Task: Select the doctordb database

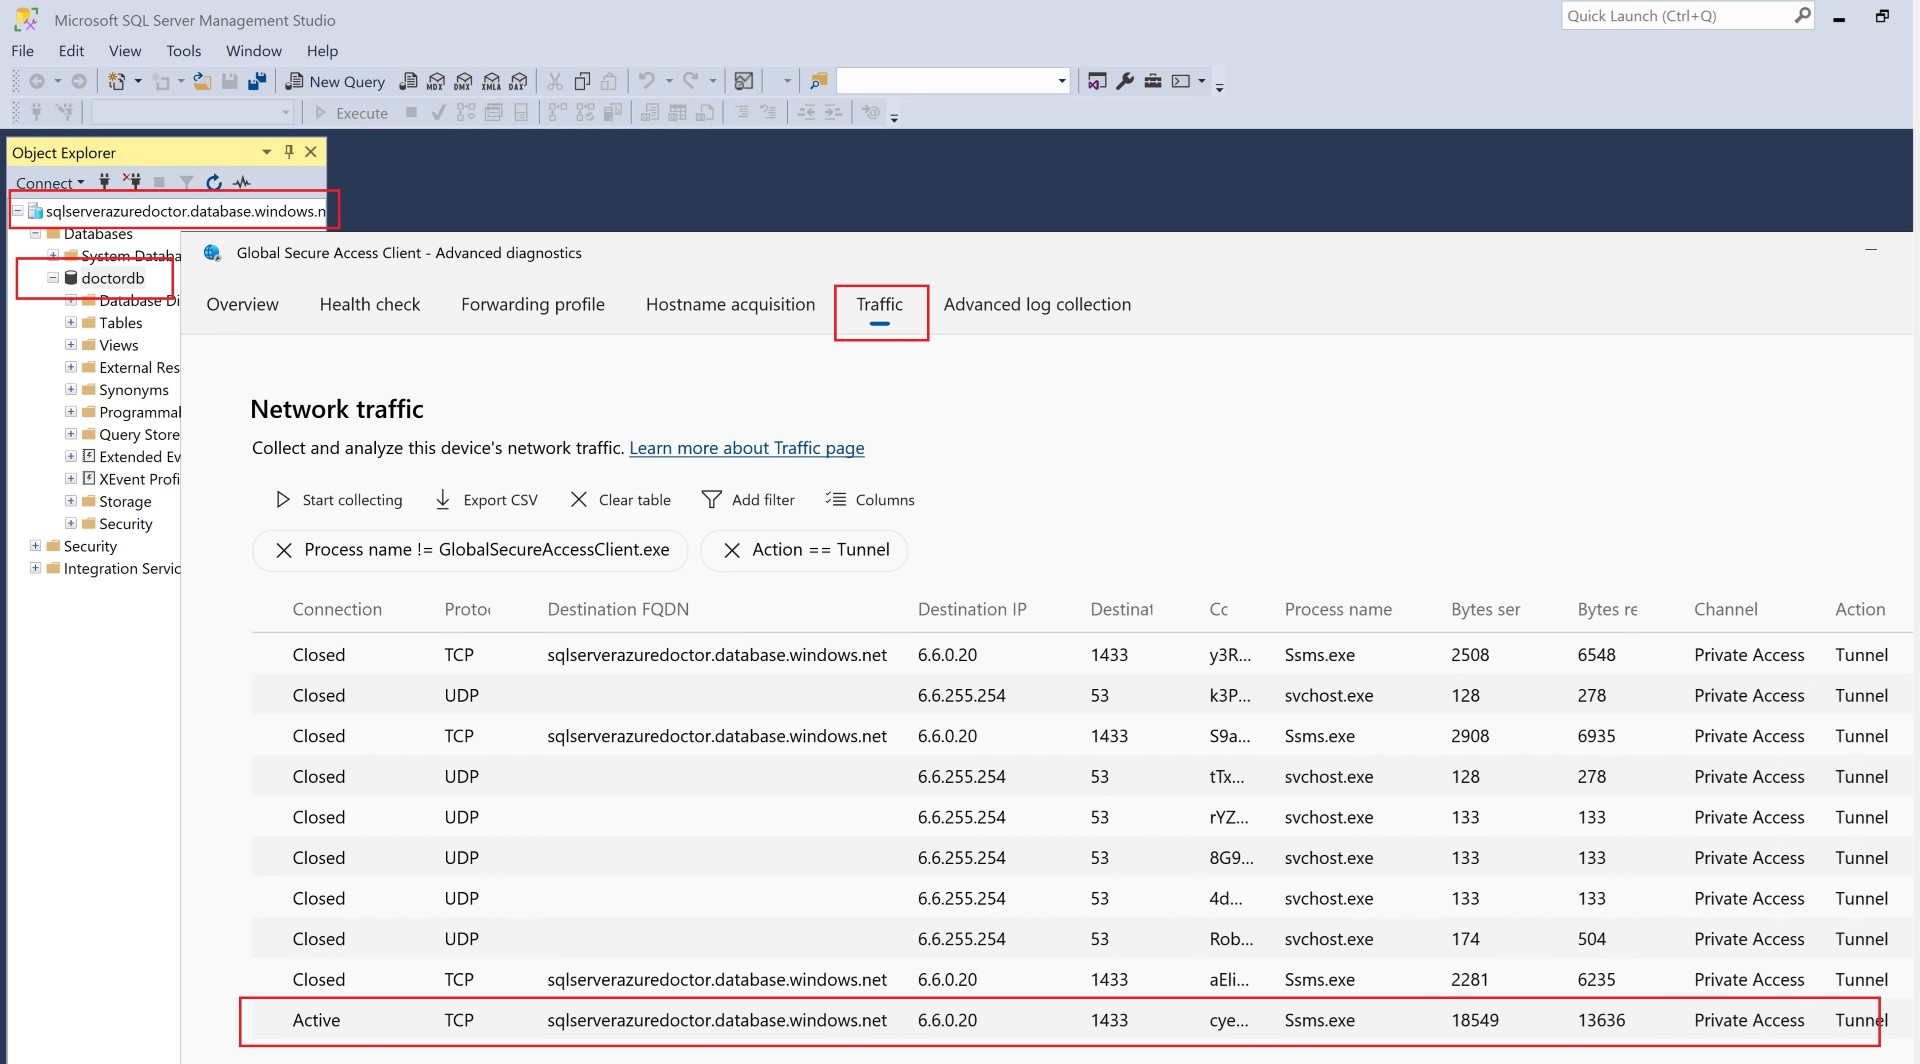Action: [x=112, y=278]
